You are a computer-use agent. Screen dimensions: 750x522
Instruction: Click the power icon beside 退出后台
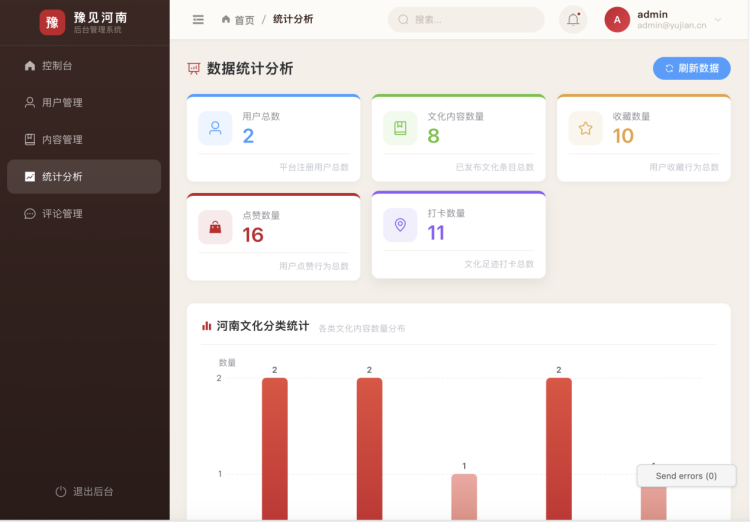coord(61,491)
